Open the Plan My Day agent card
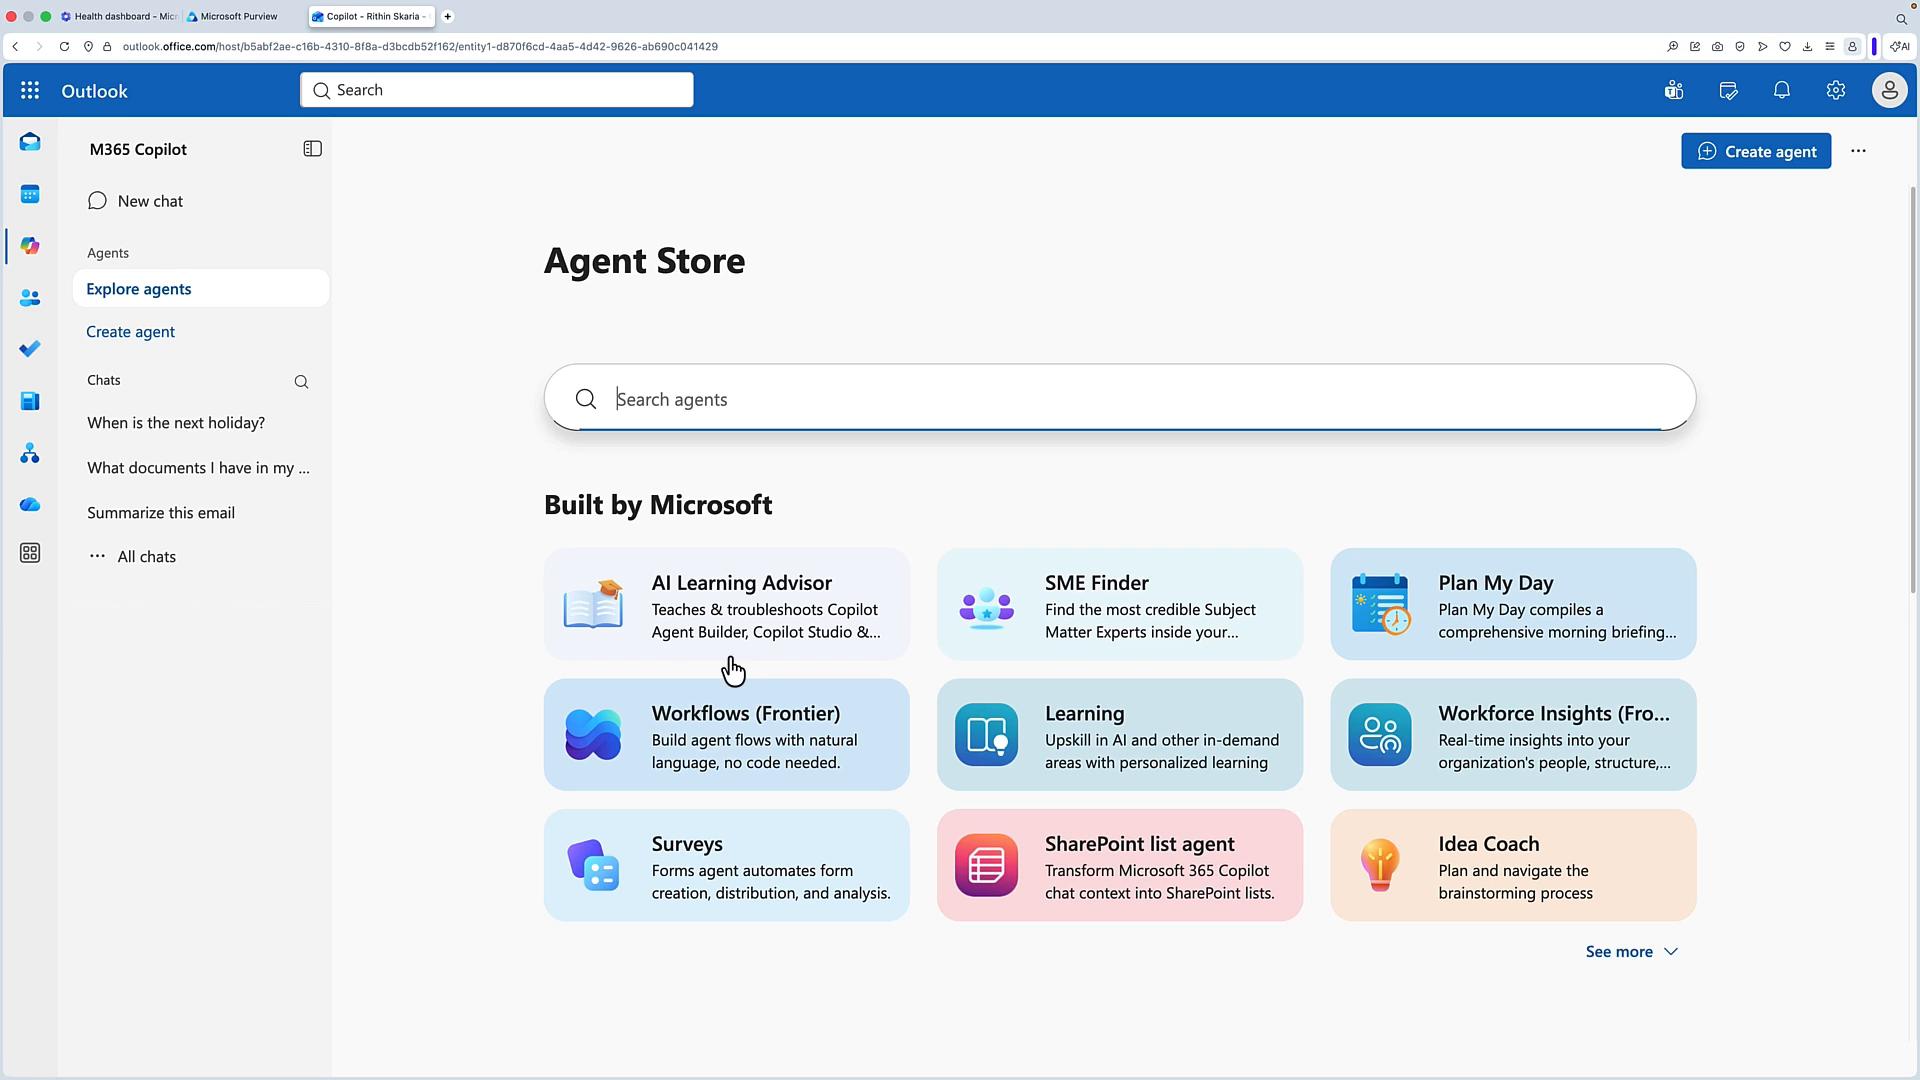The height and width of the screenshot is (1080, 1920). click(x=1513, y=604)
